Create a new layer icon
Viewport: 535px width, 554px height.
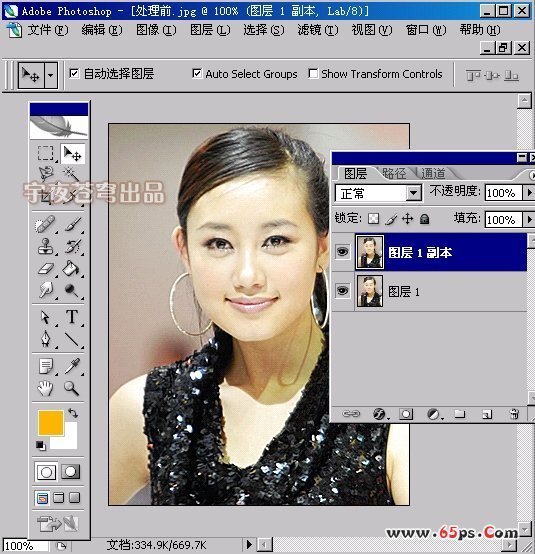click(487, 414)
